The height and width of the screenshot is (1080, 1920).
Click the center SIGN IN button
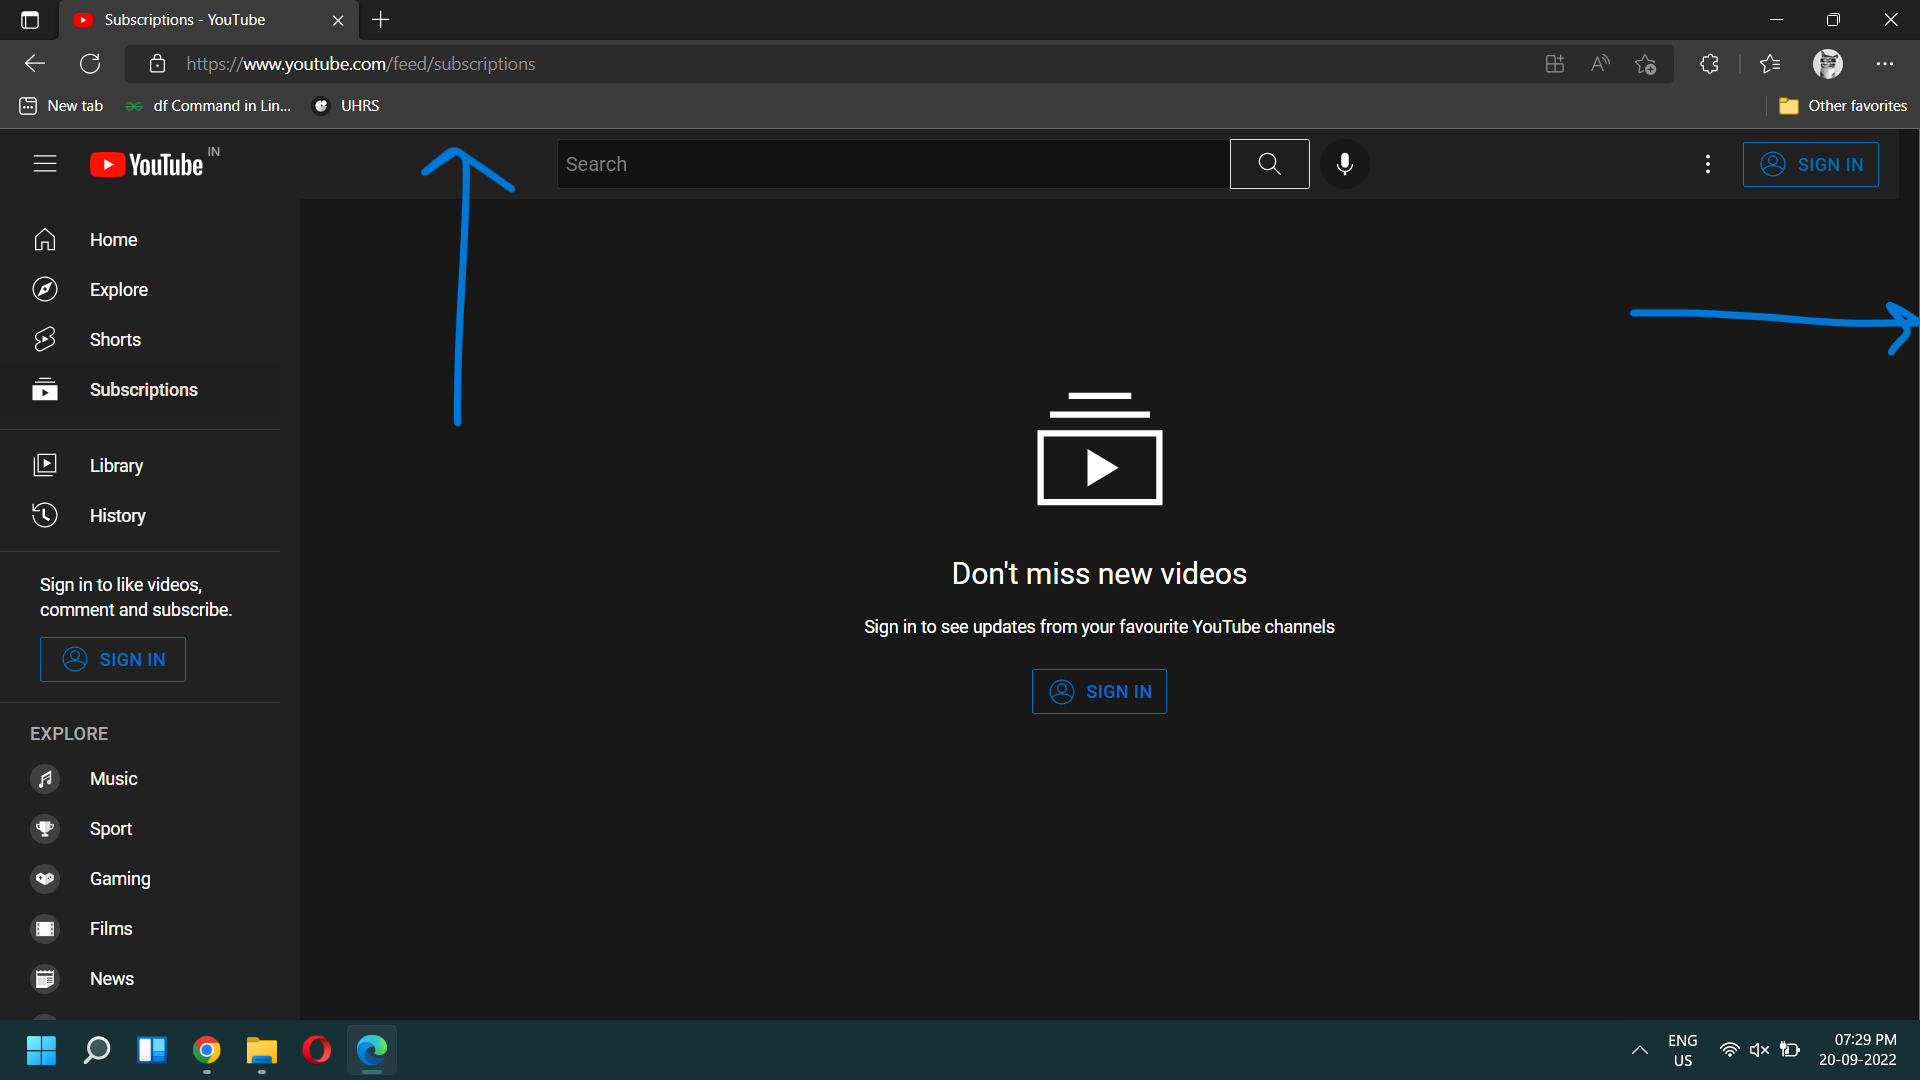click(1099, 691)
